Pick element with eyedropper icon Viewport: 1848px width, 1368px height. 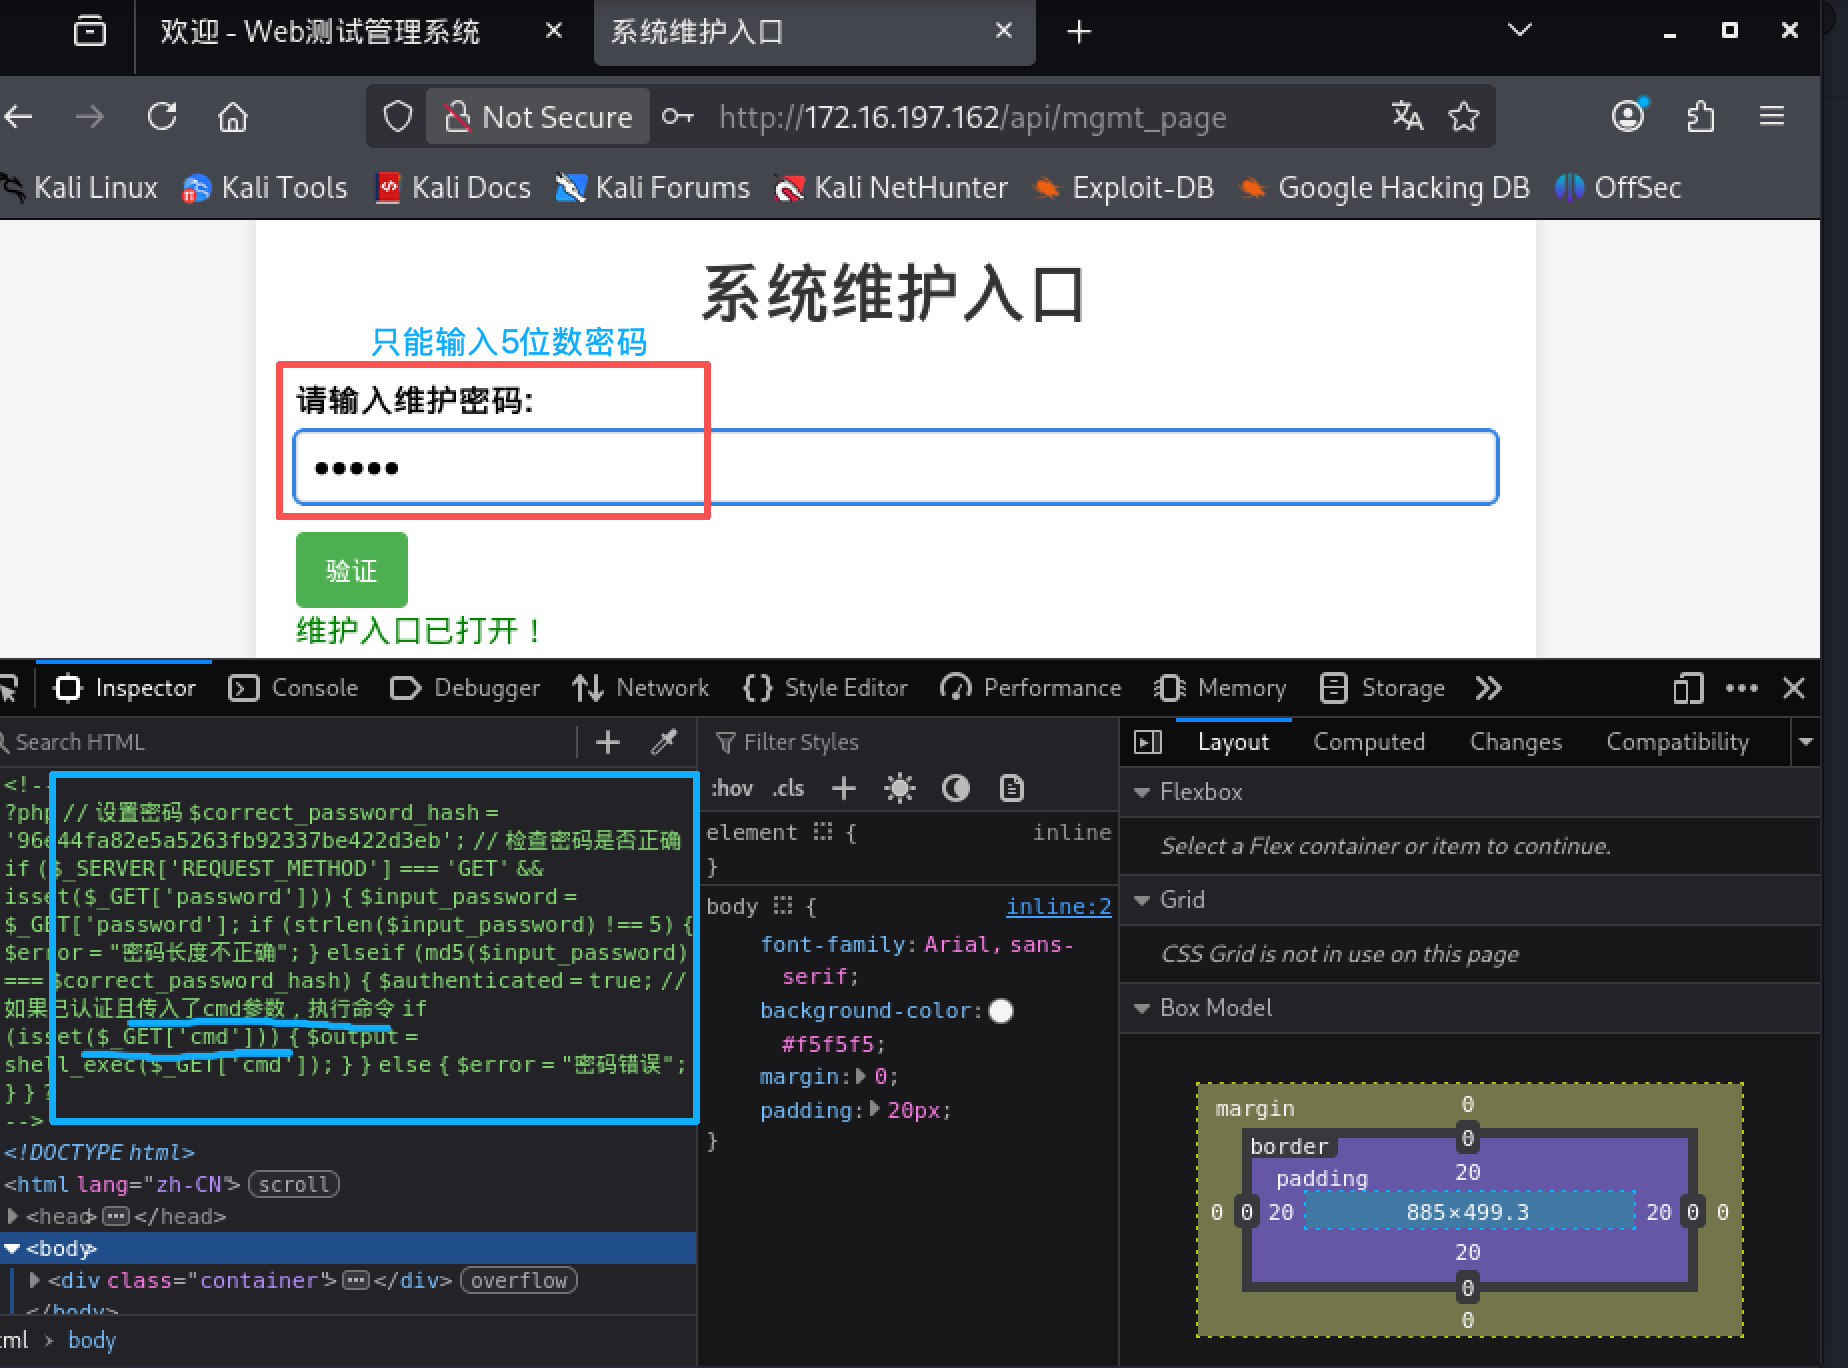click(664, 742)
